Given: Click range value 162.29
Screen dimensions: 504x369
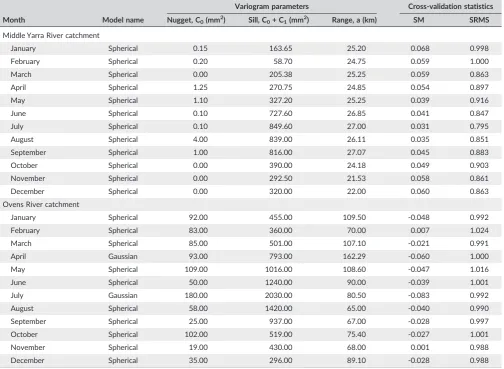Looking at the screenshot, I should [x=354, y=256].
